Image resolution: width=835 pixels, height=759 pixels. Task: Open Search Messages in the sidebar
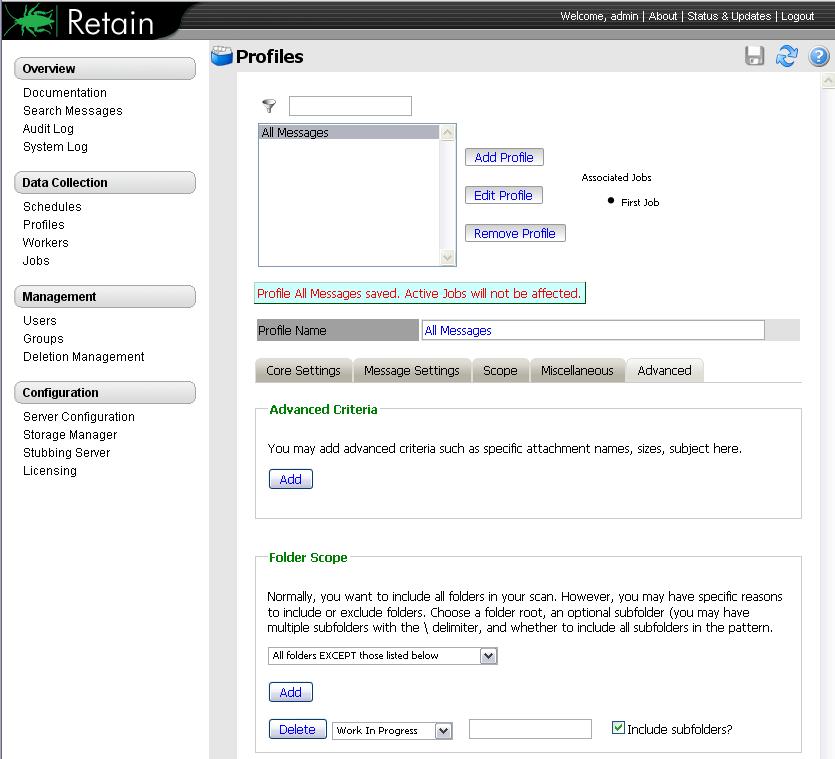[x=72, y=111]
